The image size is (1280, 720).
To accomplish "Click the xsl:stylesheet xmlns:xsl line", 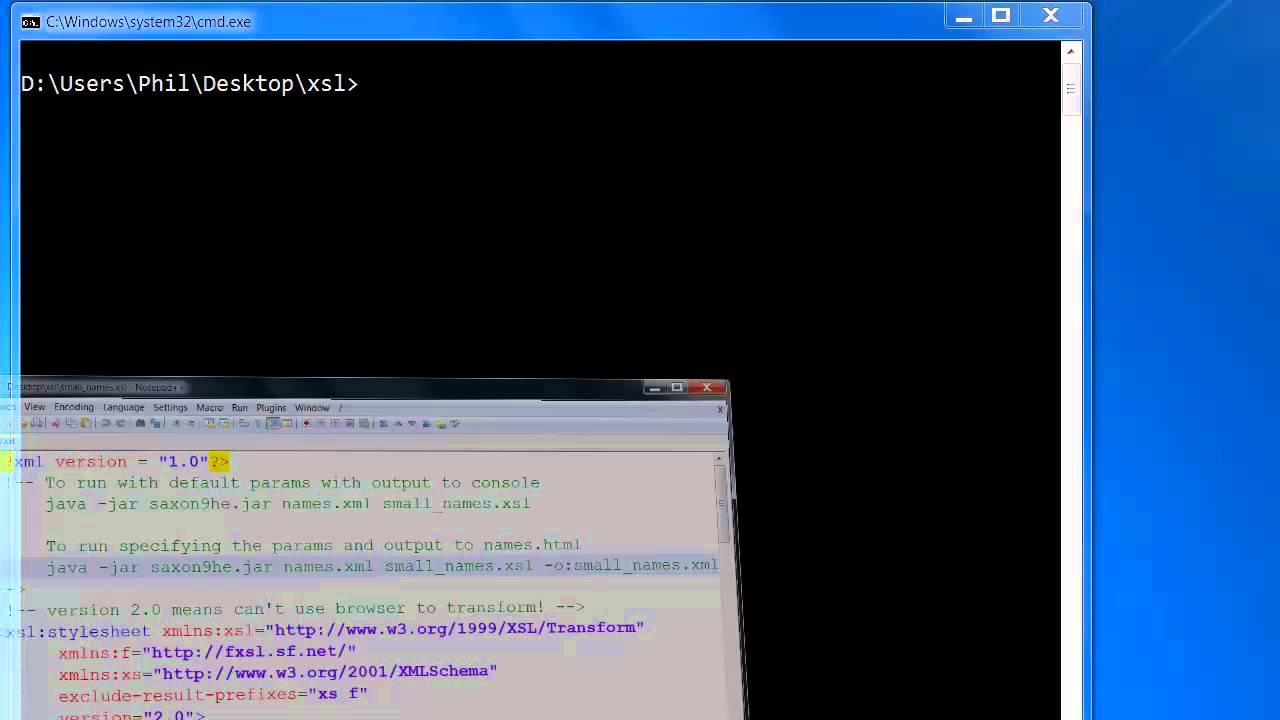I will tap(322, 628).
